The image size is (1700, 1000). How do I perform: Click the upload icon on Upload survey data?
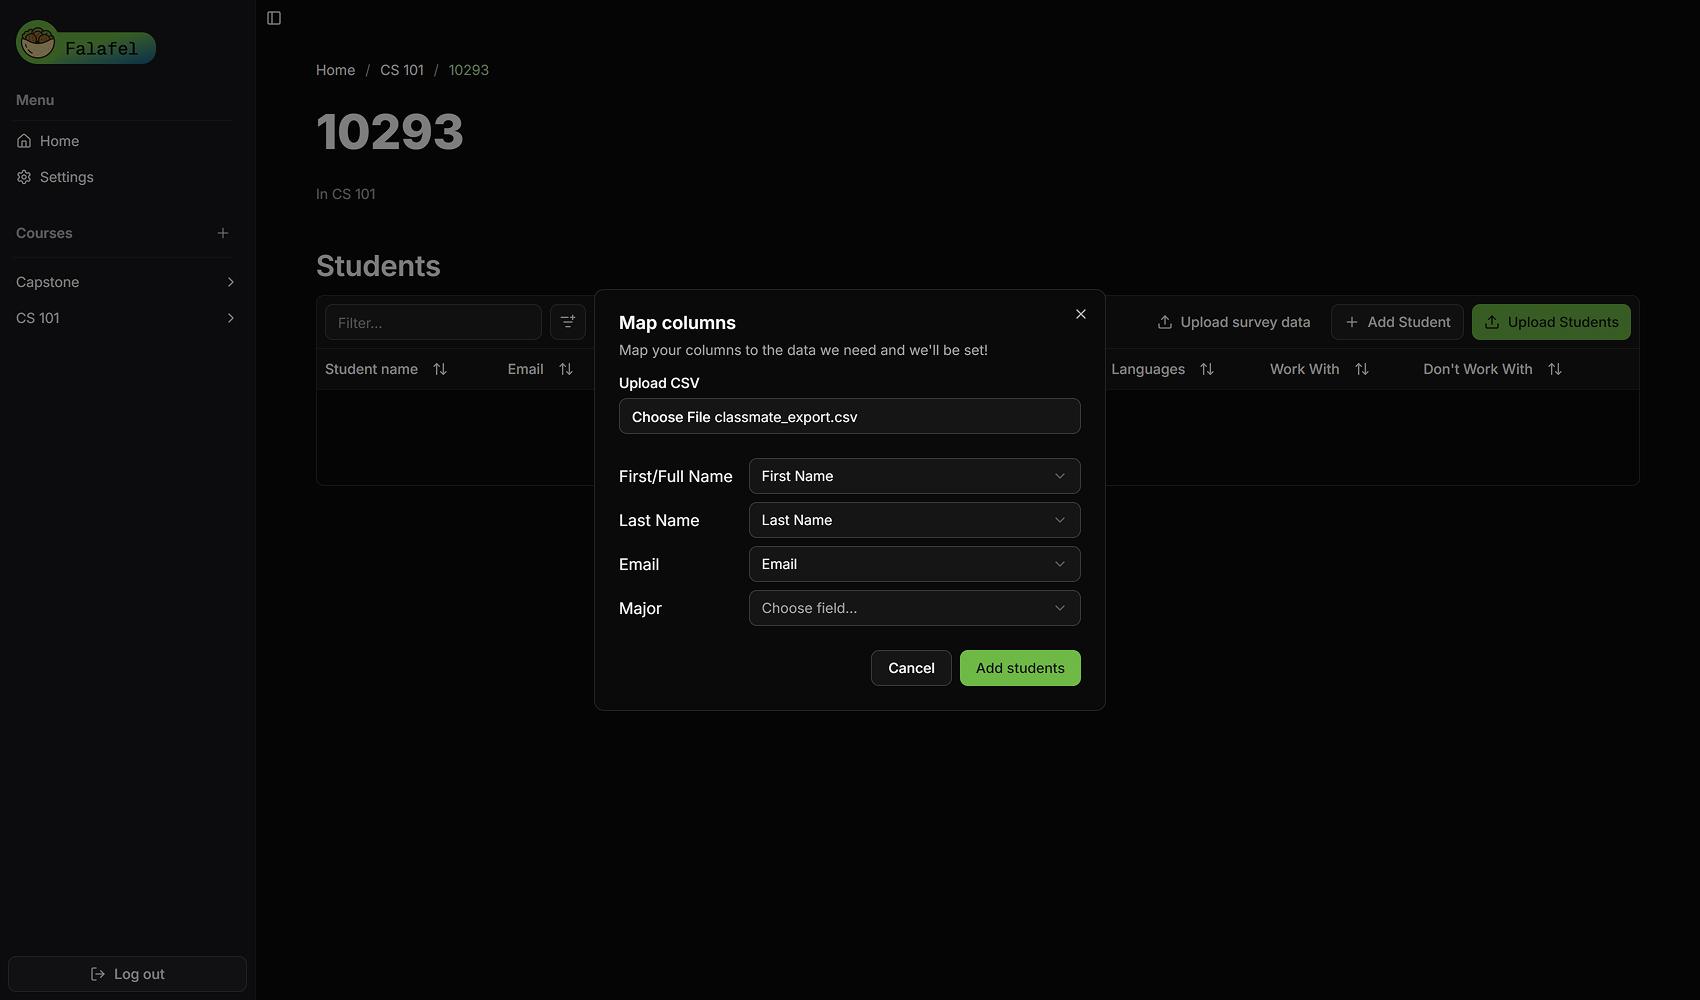coord(1164,321)
